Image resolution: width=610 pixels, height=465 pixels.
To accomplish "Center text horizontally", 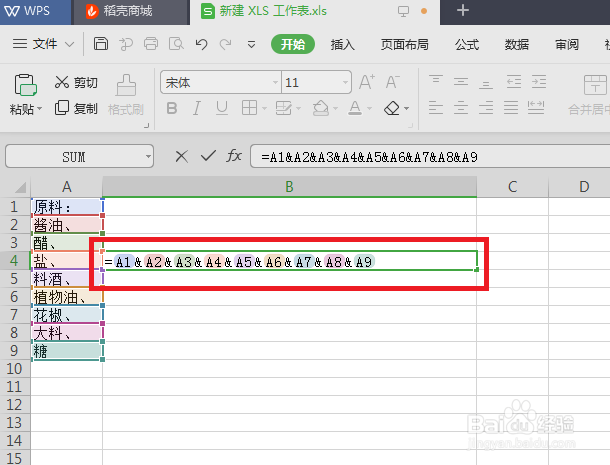I will pyautogui.click(x=461, y=107).
